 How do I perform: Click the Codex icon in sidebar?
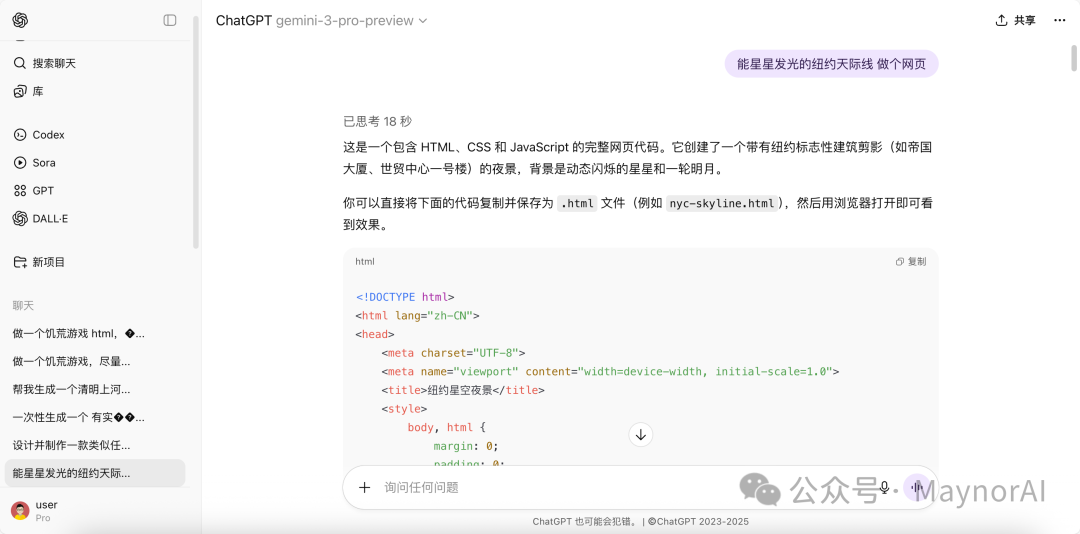tap(20, 135)
